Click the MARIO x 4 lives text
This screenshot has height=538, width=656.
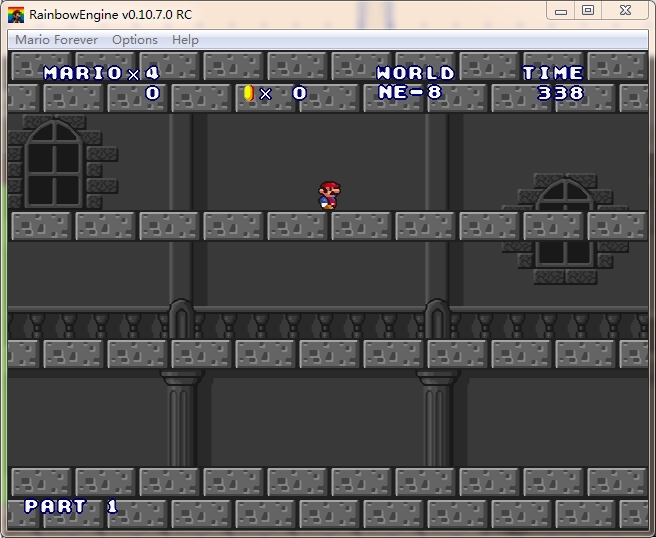[102, 74]
